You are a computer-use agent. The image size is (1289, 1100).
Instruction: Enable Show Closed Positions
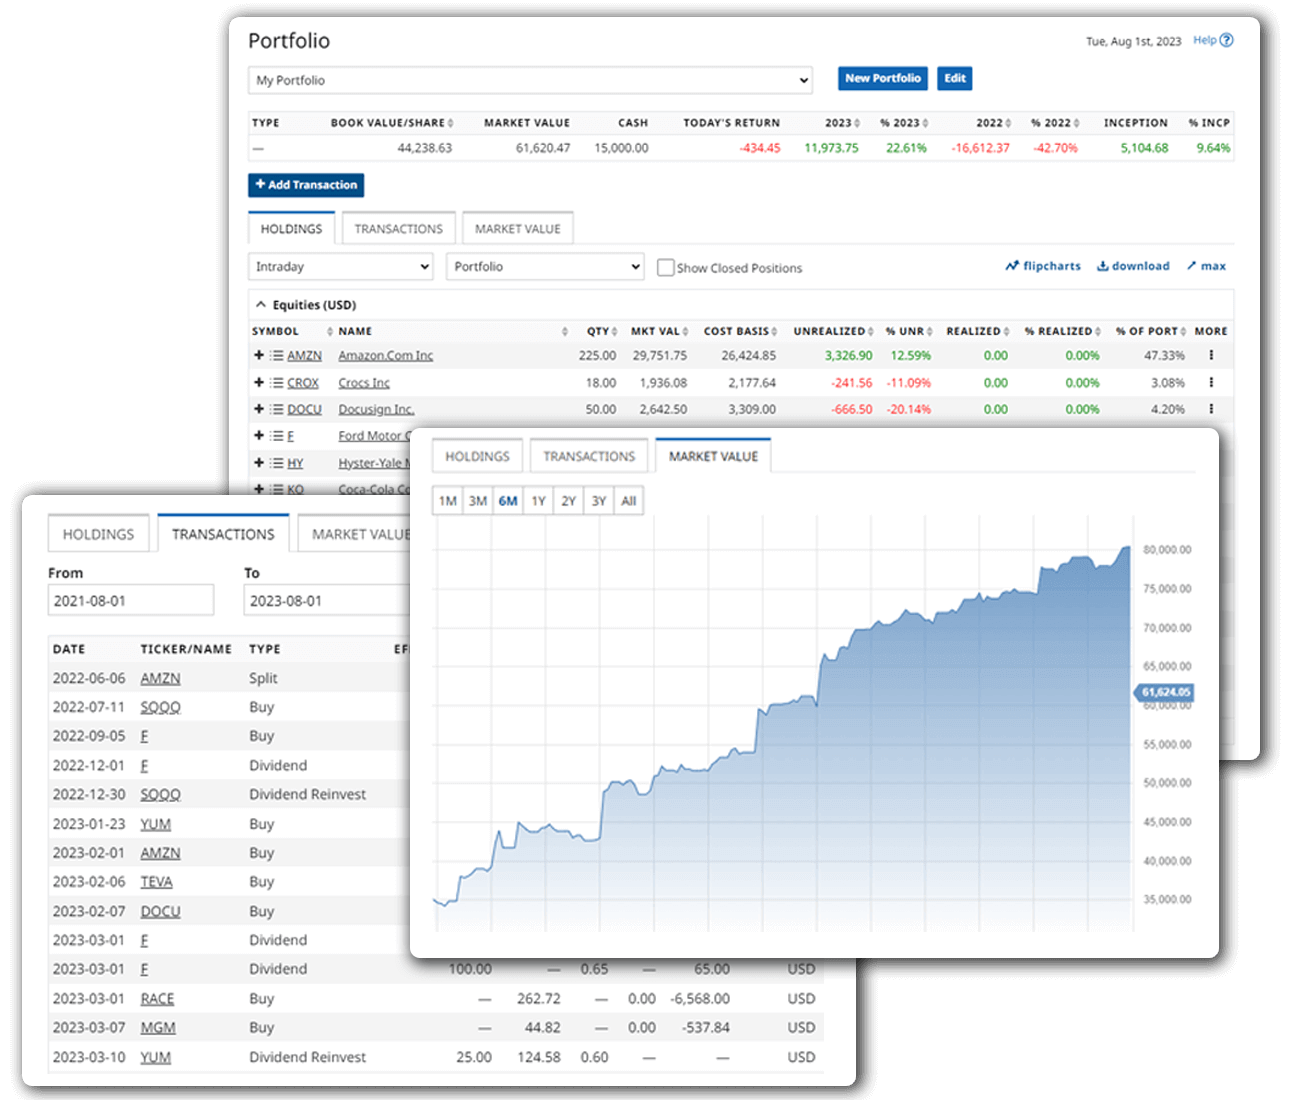[x=665, y=267]
